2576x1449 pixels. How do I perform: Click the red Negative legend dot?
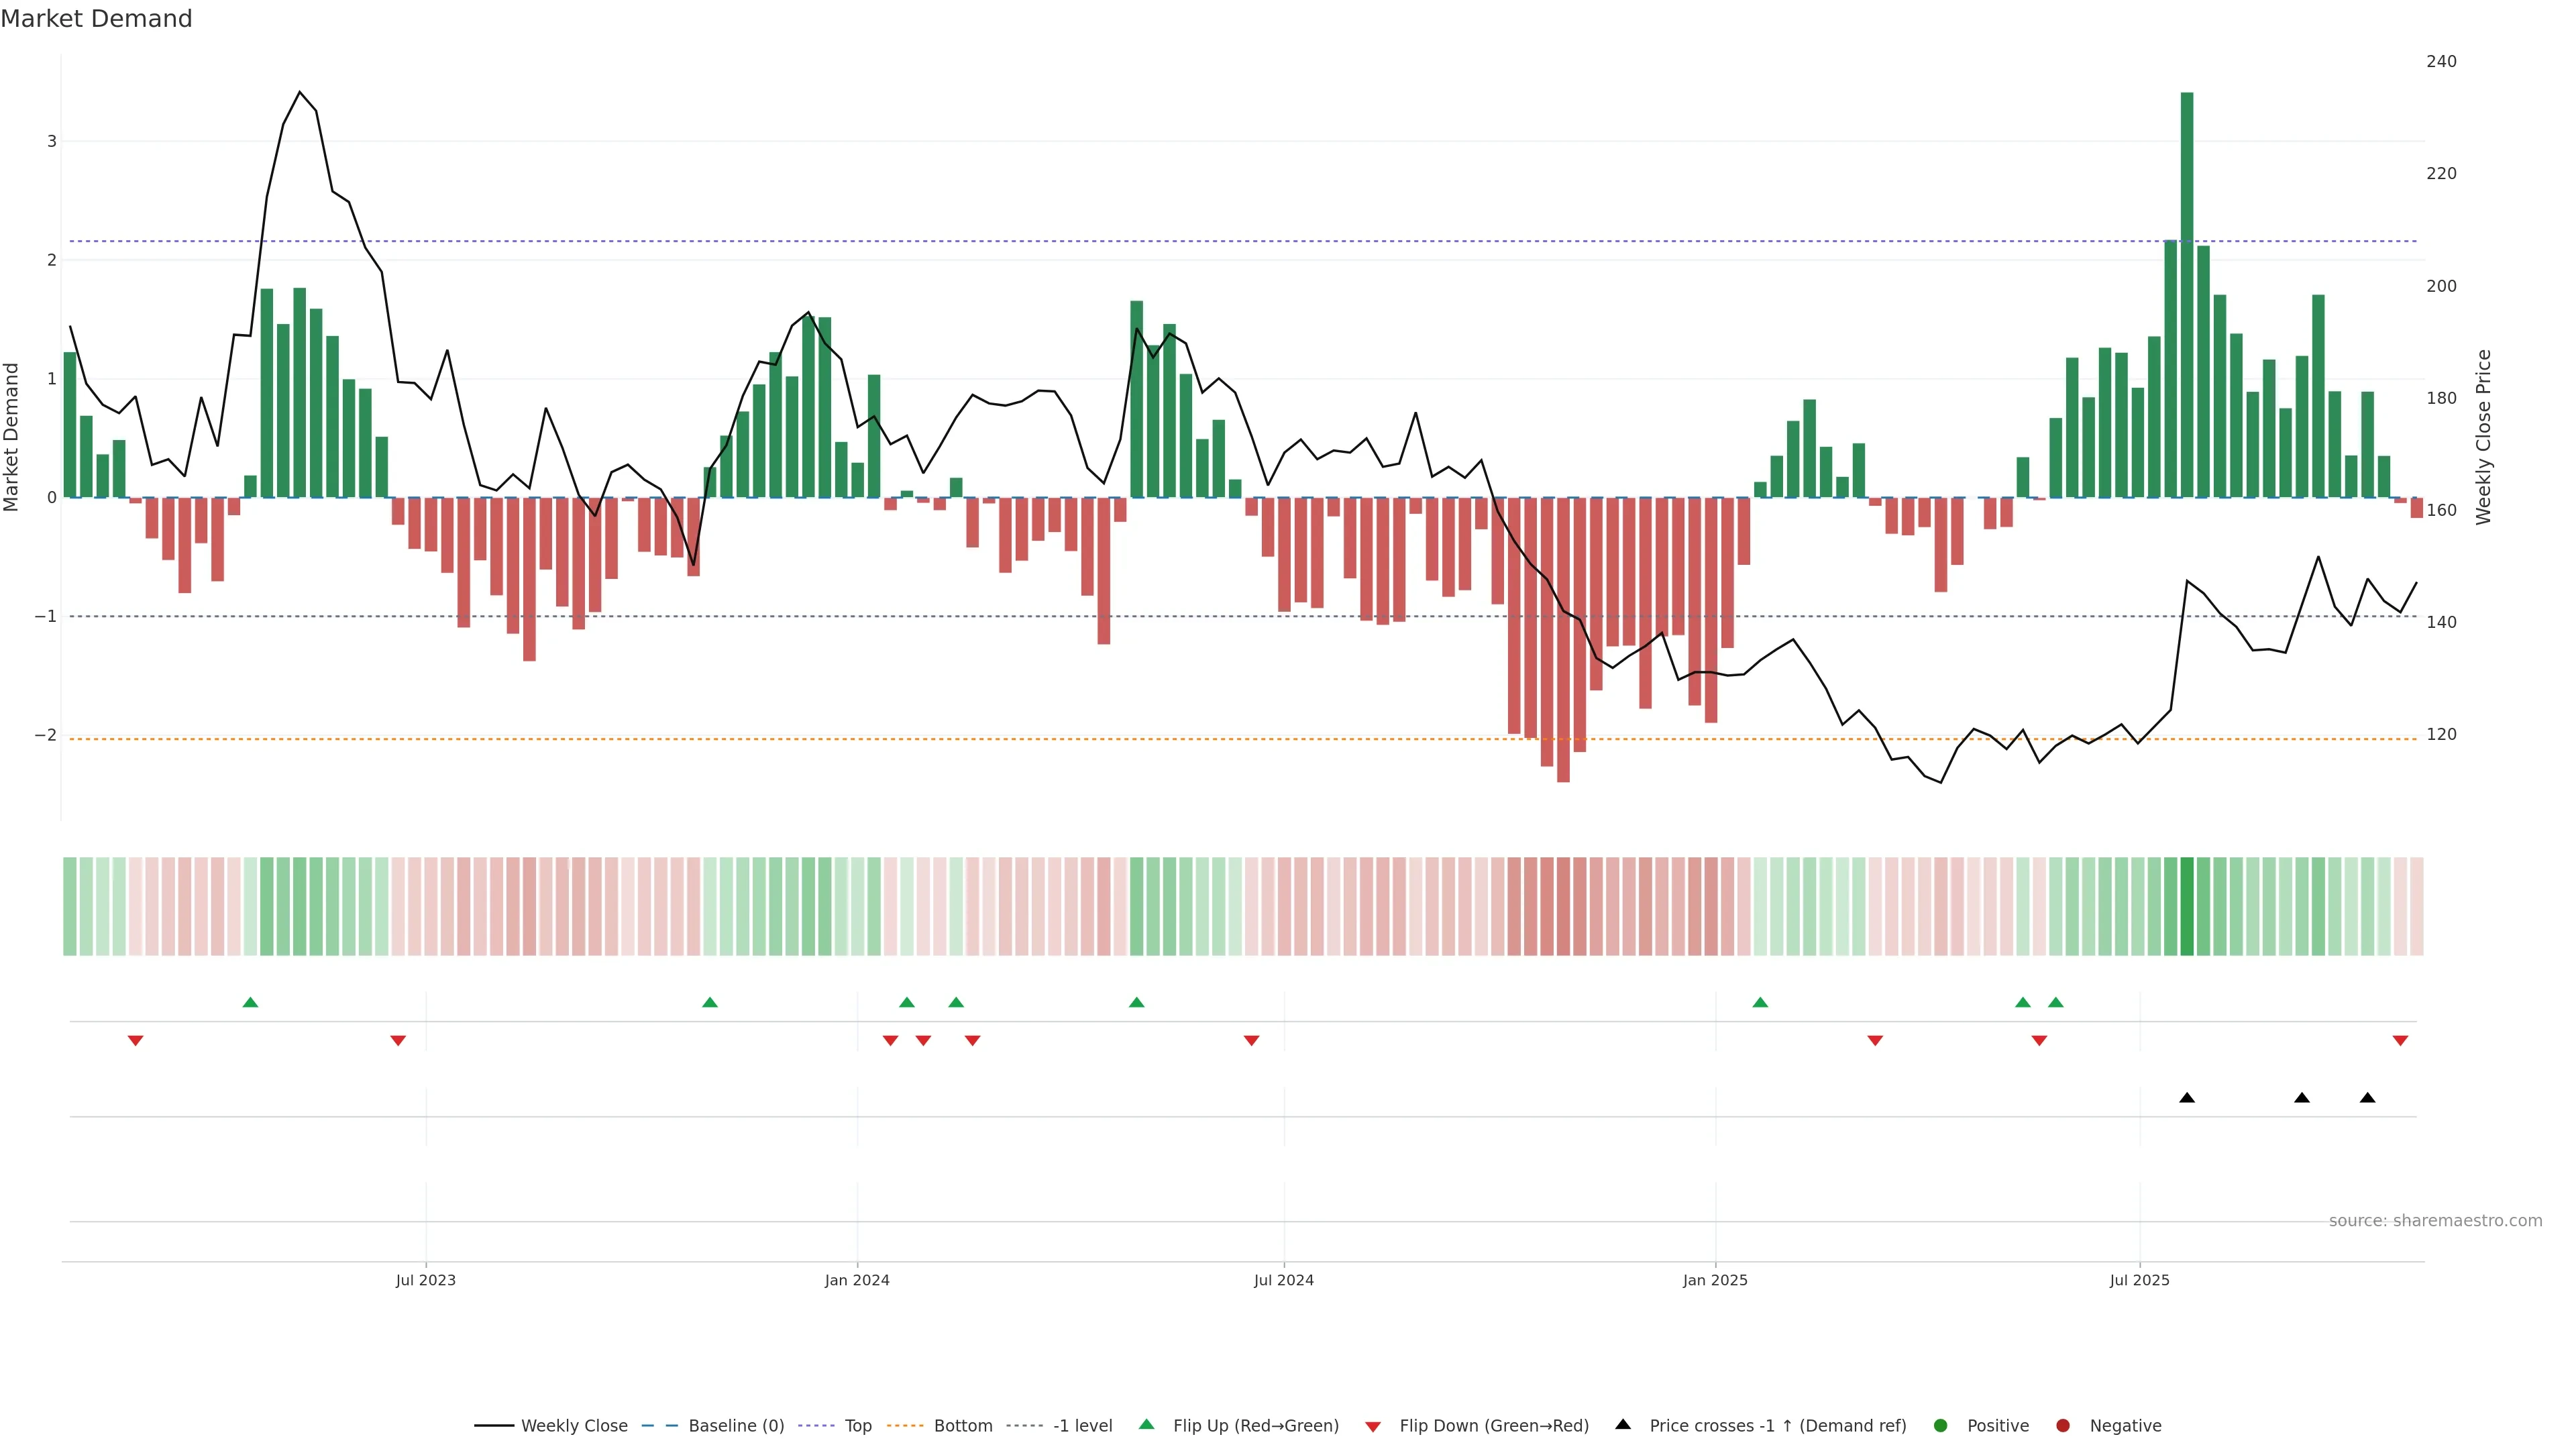coord(2062,1426)
